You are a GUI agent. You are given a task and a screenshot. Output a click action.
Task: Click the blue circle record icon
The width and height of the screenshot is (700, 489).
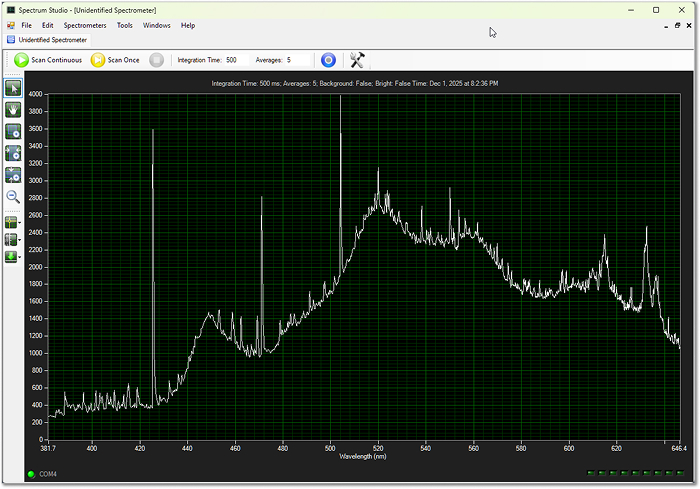(x=327, y=60)
